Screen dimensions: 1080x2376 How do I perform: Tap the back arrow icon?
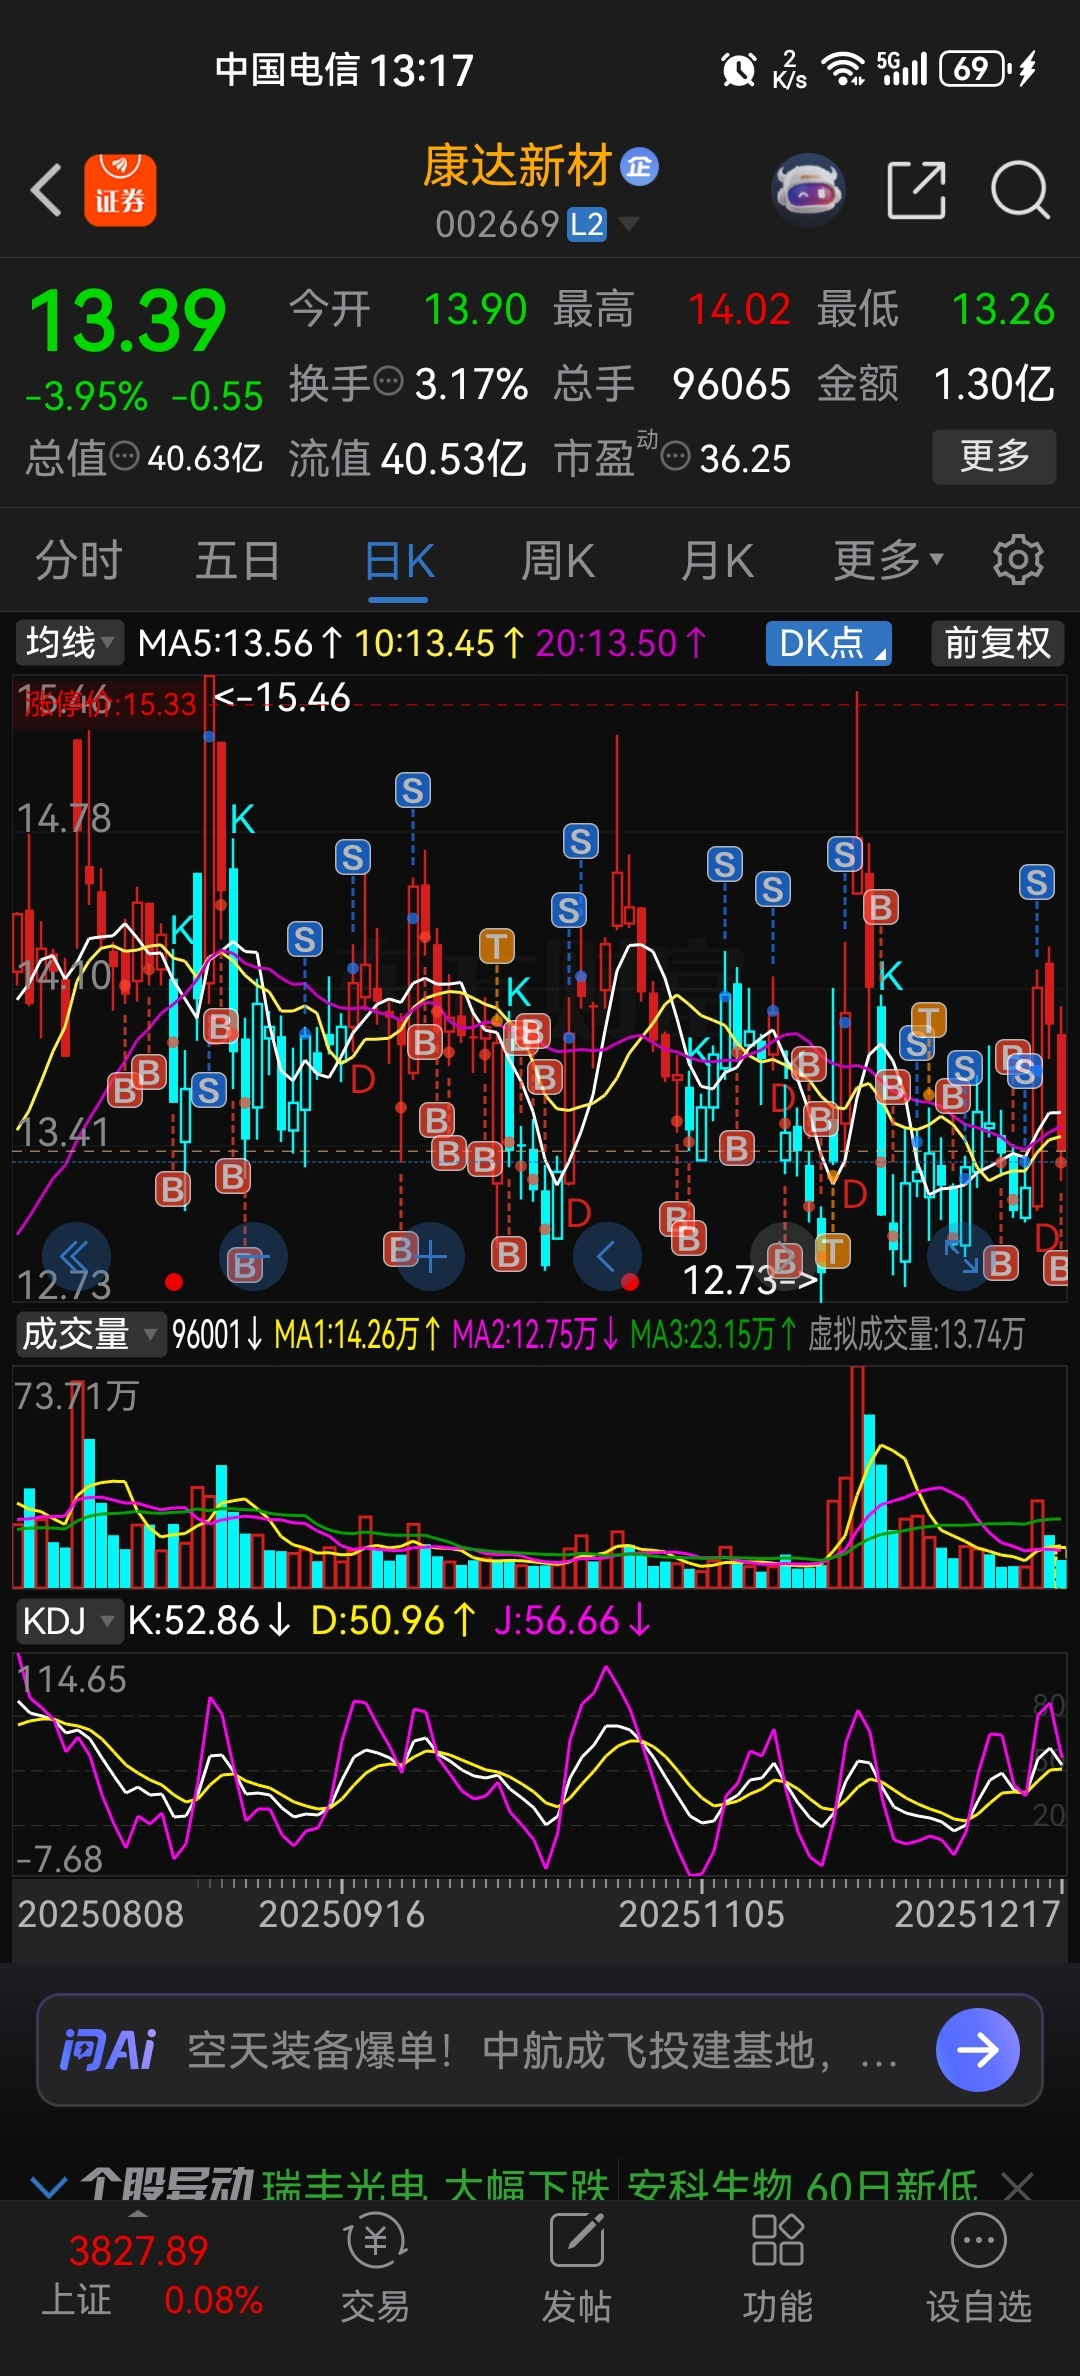(47, 190)
